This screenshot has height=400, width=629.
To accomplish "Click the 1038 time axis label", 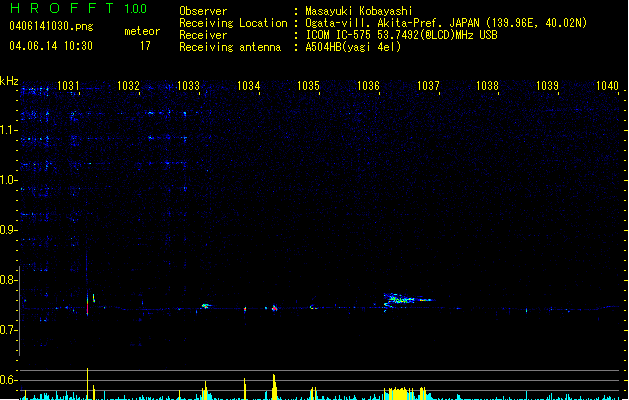I will coord(487,86).
